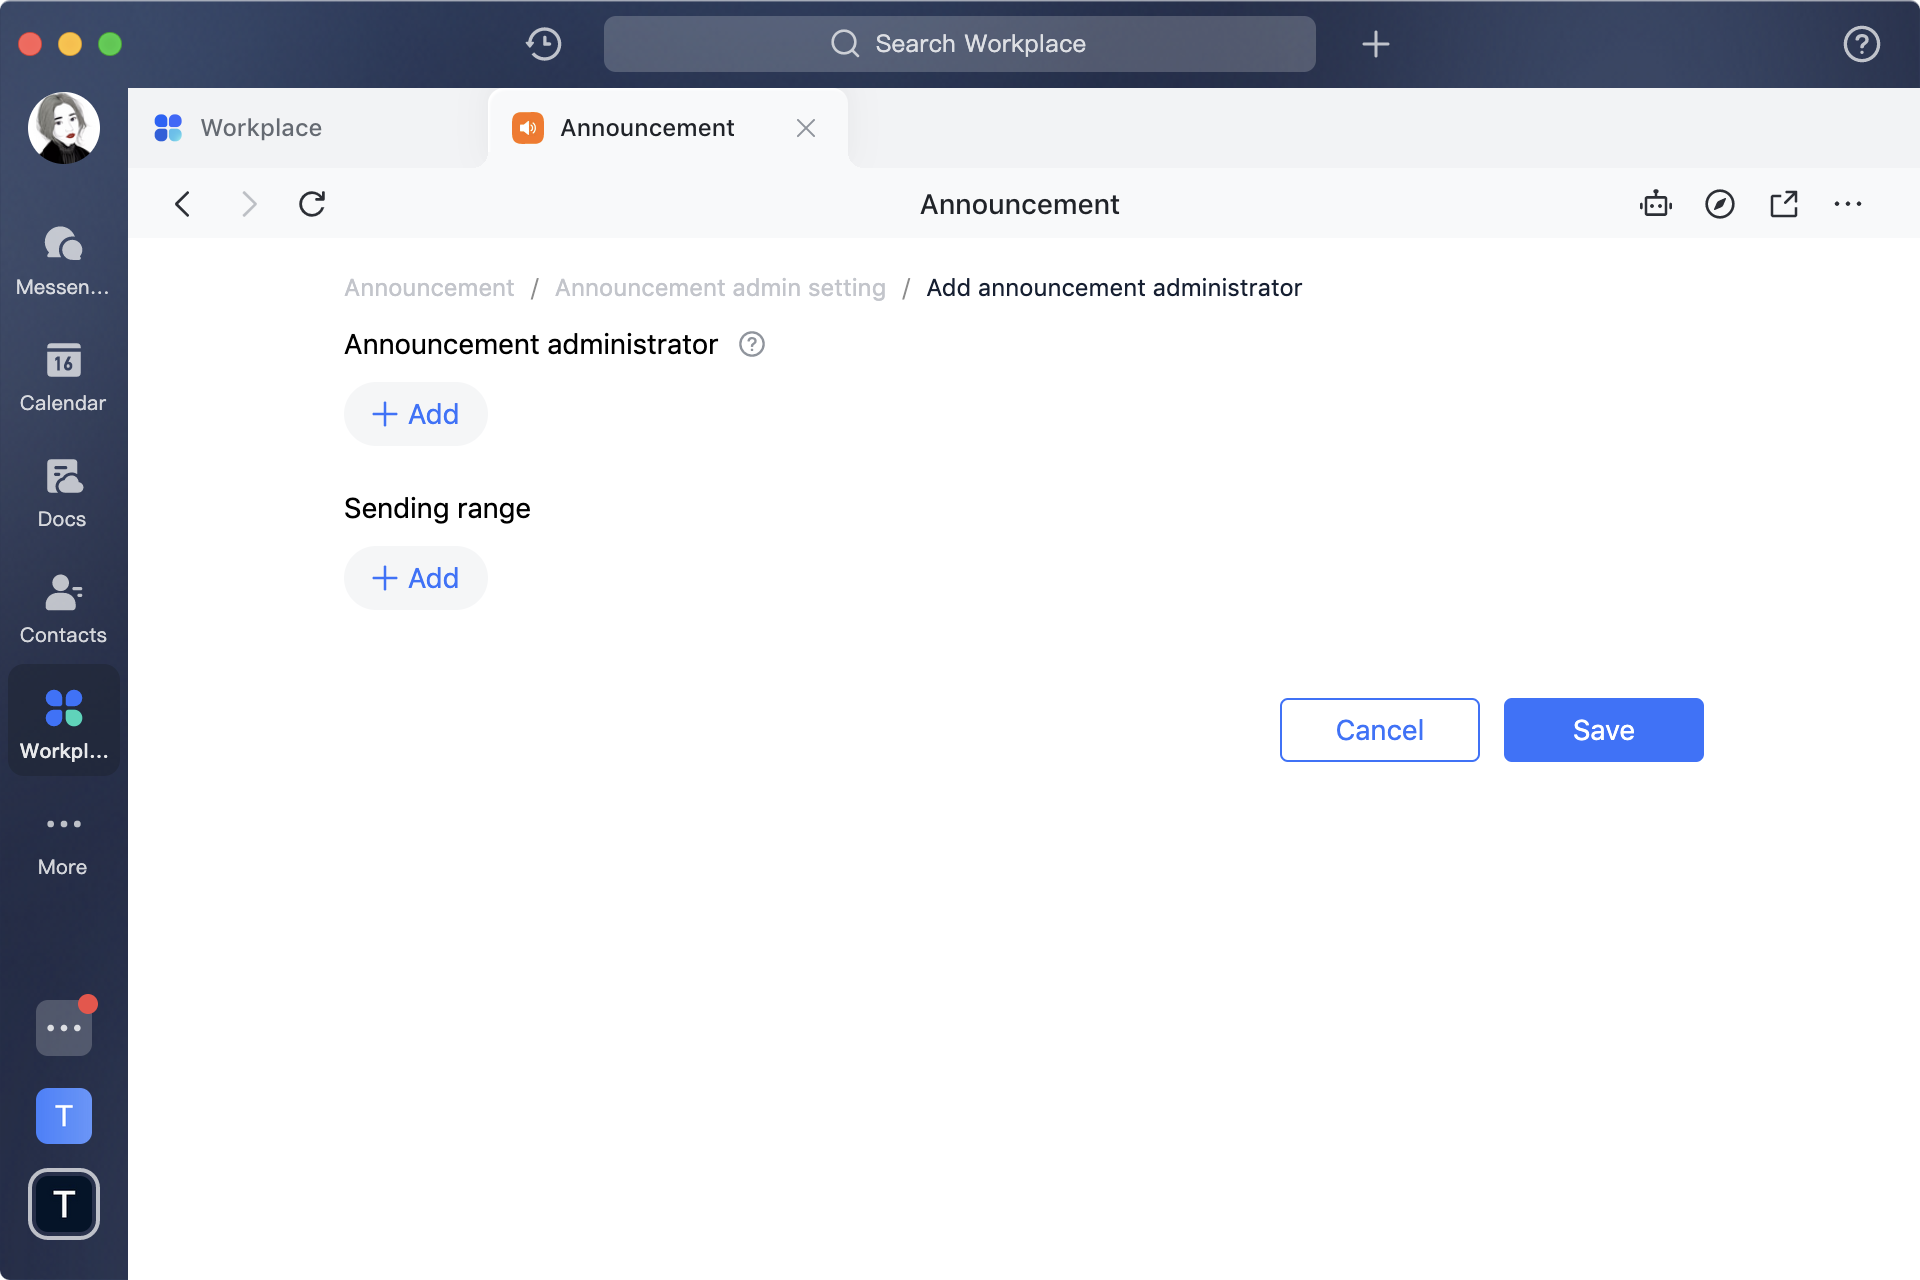Save the administrator settings
Screen dimensions: 1920x1280
pos(1603,730)
